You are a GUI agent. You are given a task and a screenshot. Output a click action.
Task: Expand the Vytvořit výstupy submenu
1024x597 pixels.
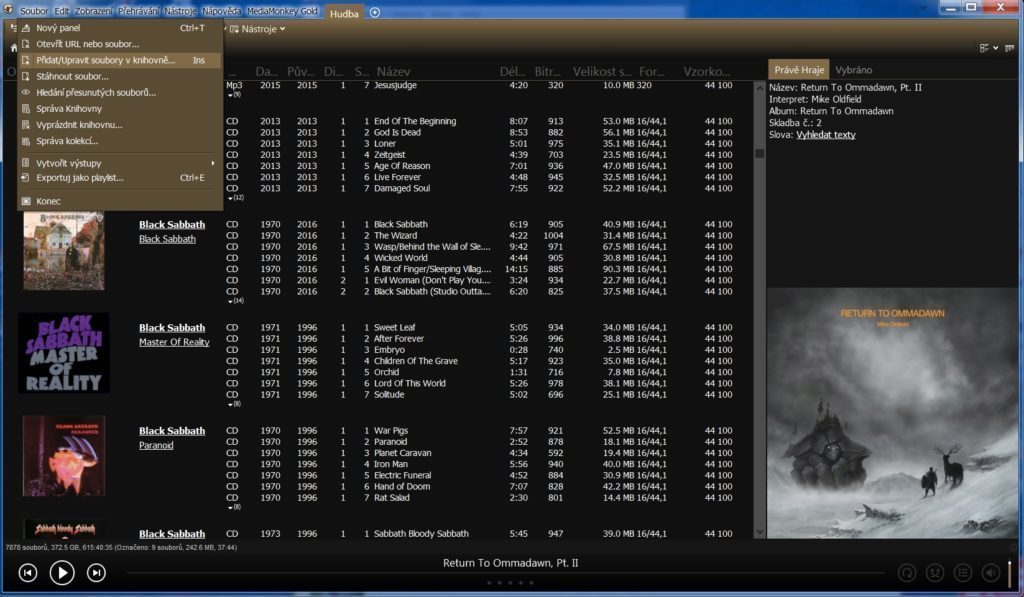point(120,163)
